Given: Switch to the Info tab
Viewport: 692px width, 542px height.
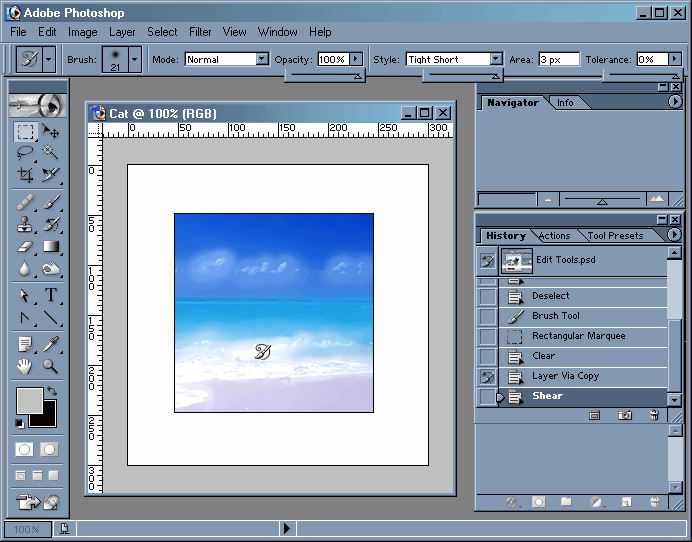Looking at the screenshot, I should point(565,103).
